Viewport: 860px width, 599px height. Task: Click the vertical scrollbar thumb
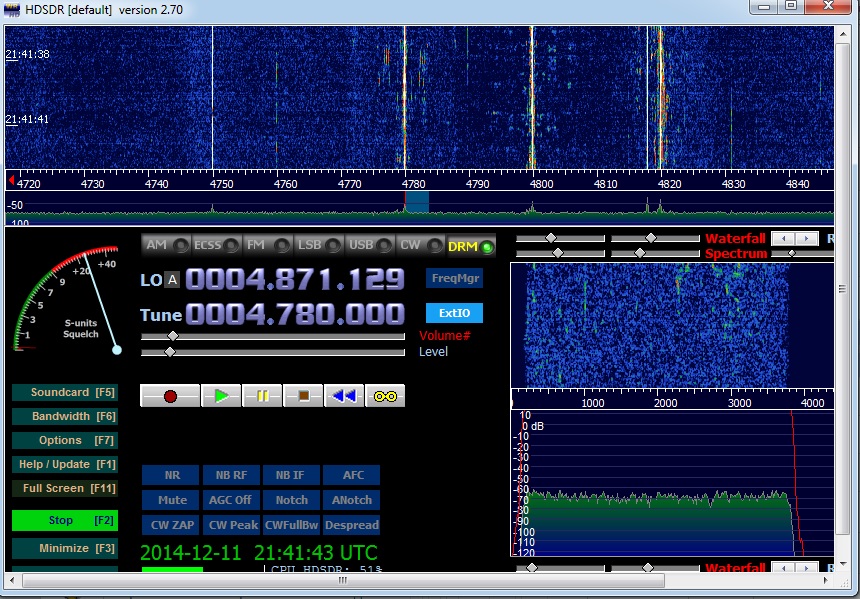pyautogui.click(x=843, y=289)
